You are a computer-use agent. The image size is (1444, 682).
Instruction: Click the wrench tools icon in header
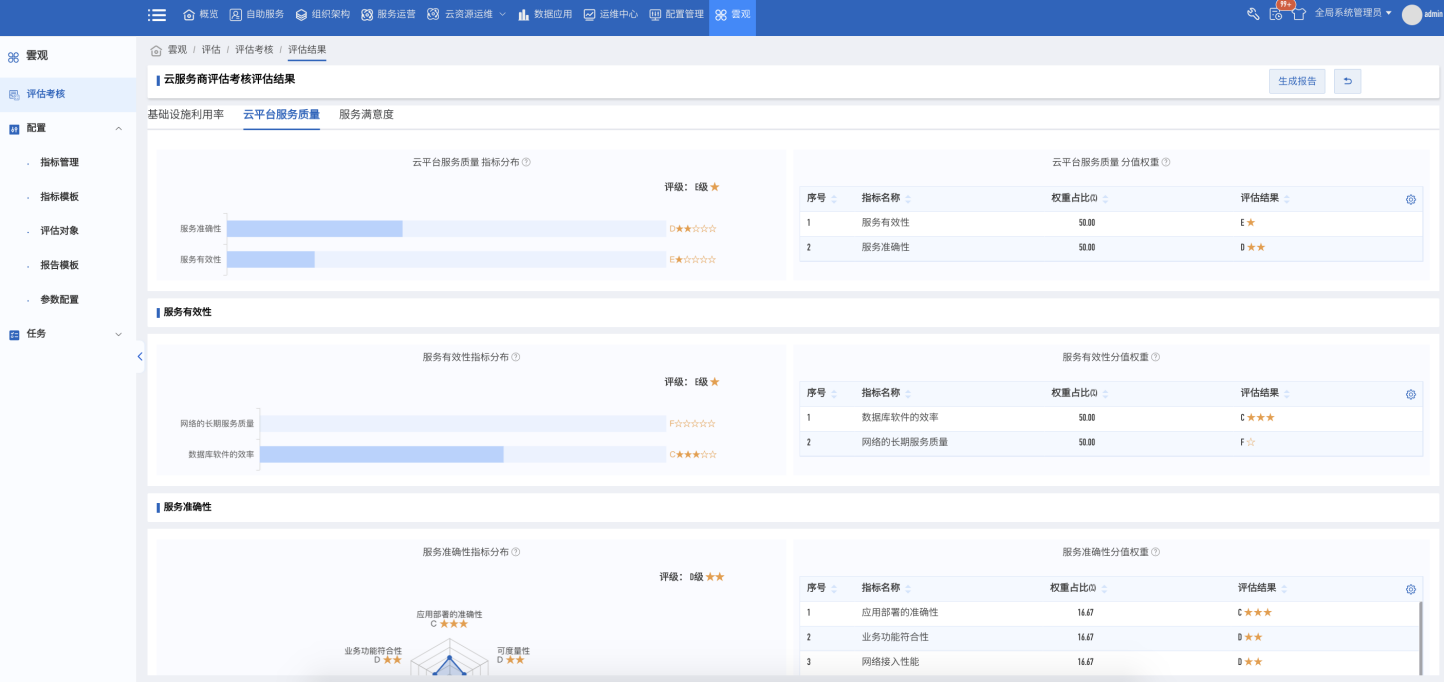click(x=1253, y=14)
